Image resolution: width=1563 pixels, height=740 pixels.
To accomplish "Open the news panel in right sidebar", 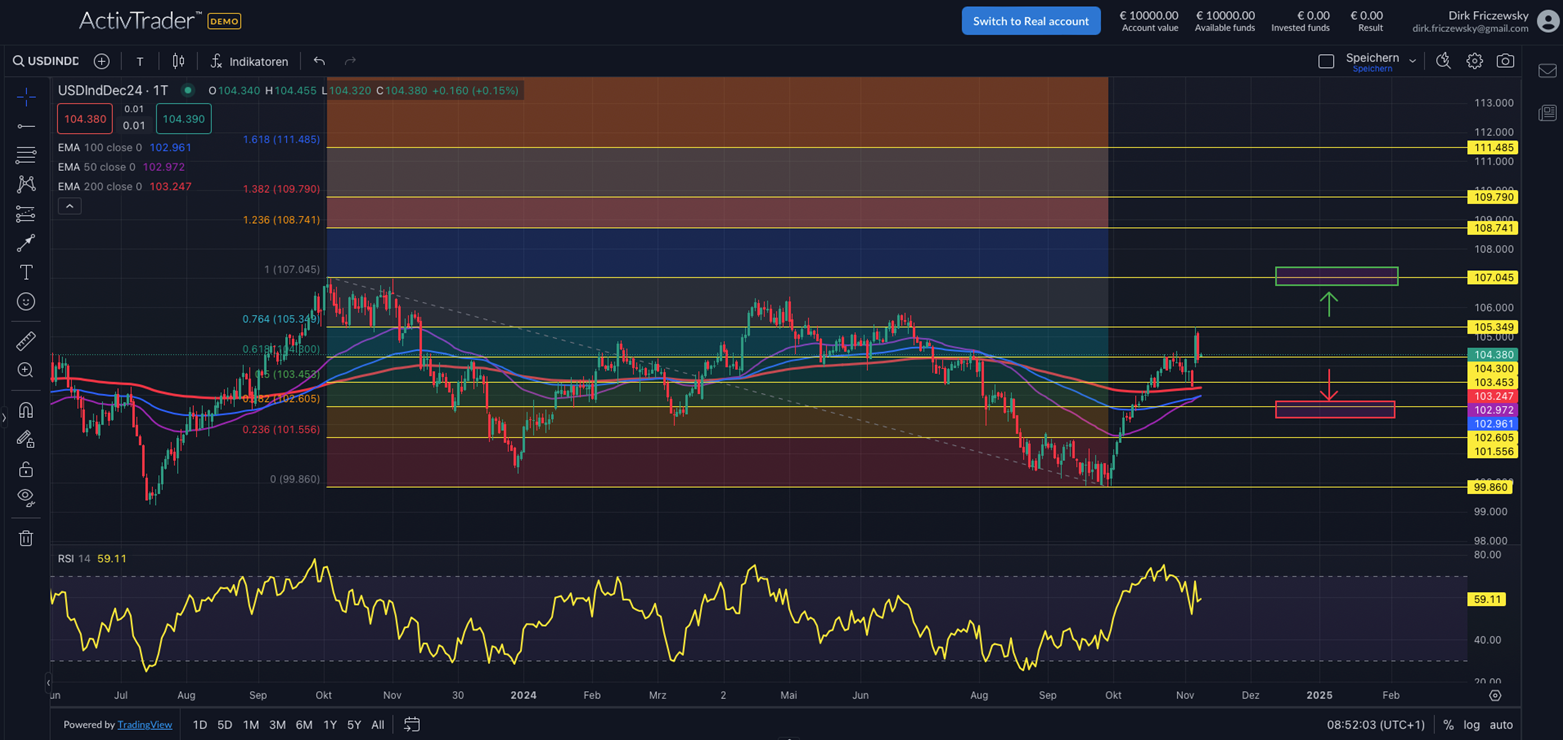I will (x=1546, y=112).
